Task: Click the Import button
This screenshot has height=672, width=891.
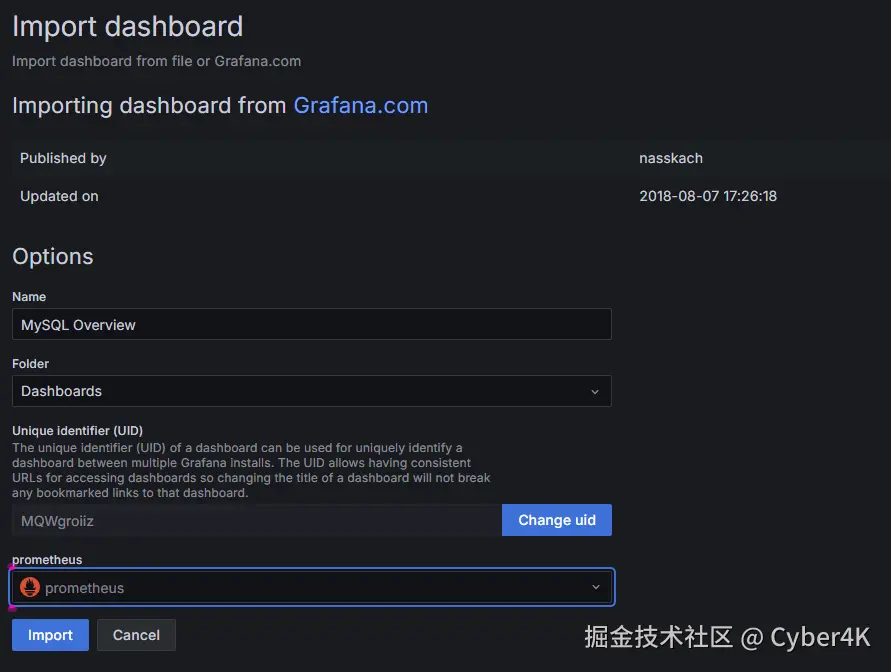Action: tap(50, 635)
